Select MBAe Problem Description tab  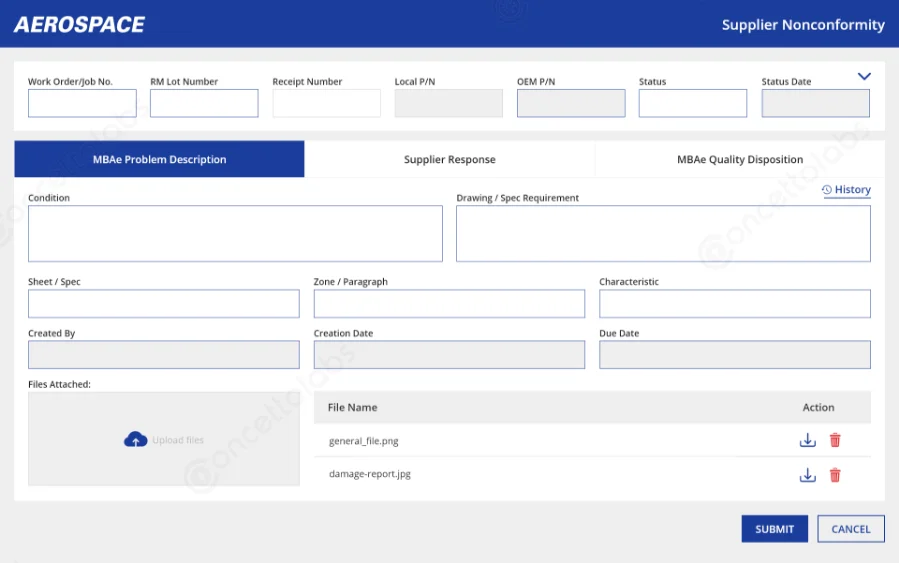[159, 160]
